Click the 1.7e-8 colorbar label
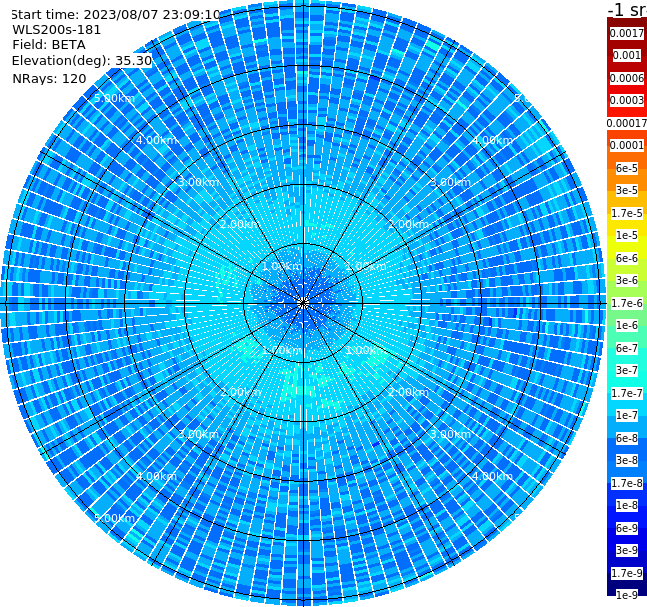The width and height of the screenshot is (647, 607). [x=626, y=483]
